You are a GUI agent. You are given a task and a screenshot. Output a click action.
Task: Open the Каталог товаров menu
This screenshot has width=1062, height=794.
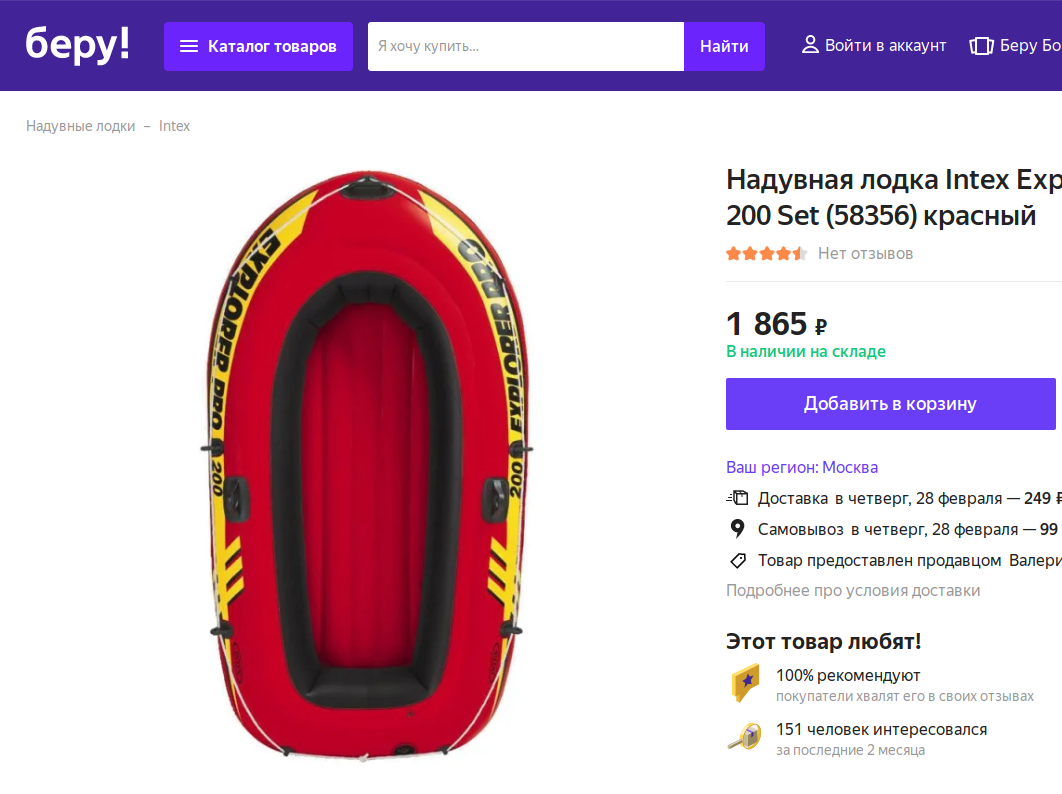point(258,47)
